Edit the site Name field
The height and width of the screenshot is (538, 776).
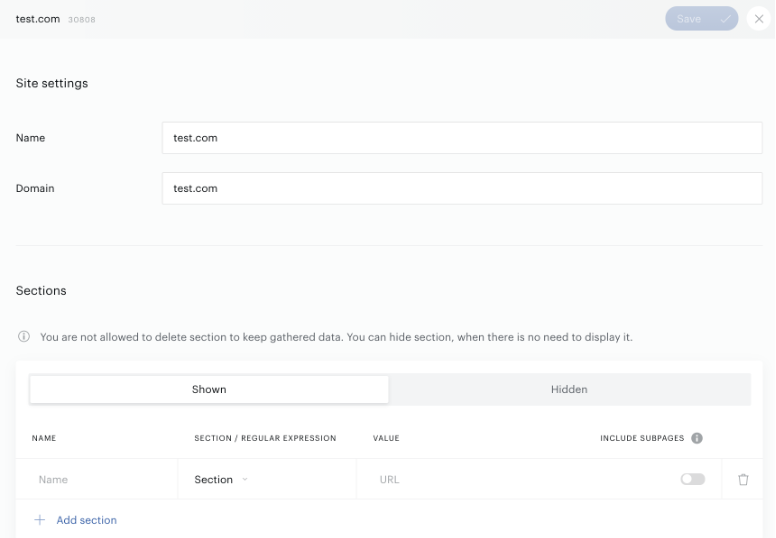[462, 138]
